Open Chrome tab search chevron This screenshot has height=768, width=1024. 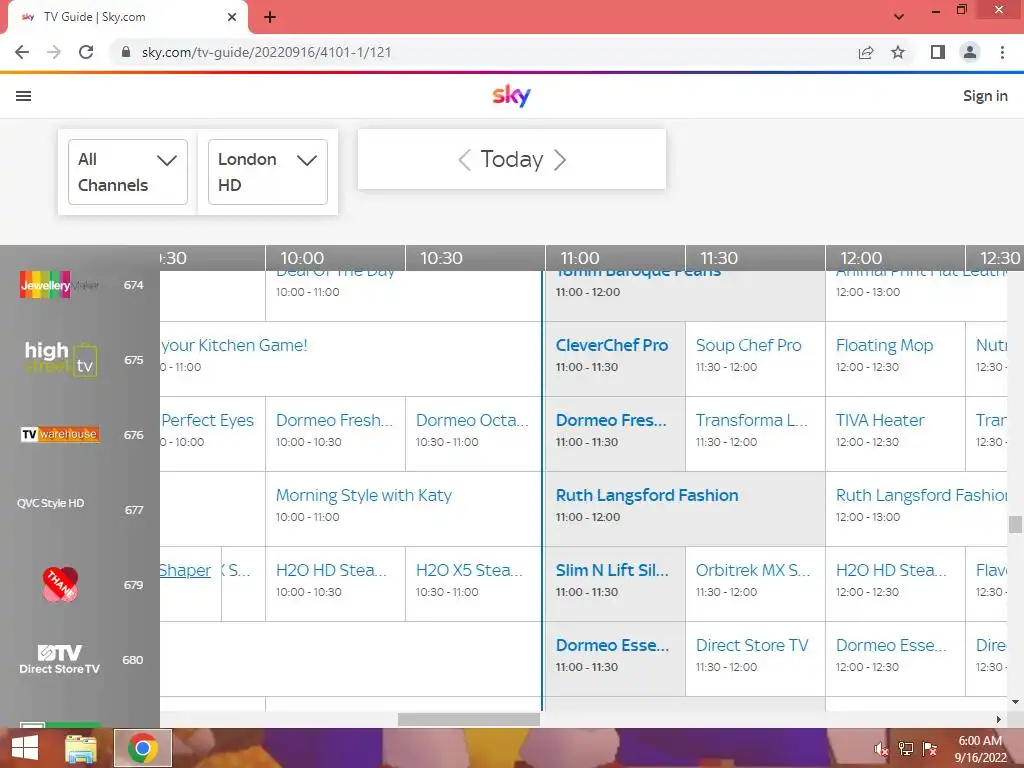coord(899,17)
